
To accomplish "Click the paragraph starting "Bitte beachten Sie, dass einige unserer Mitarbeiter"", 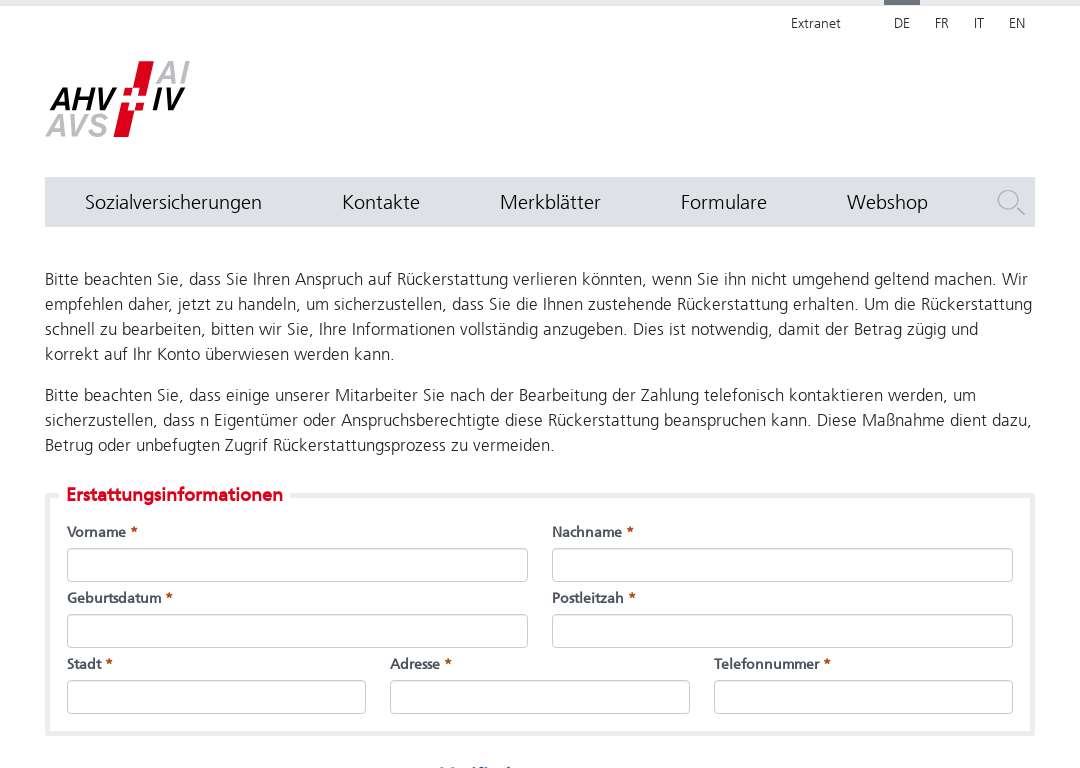I will click(x=539, y=420).
